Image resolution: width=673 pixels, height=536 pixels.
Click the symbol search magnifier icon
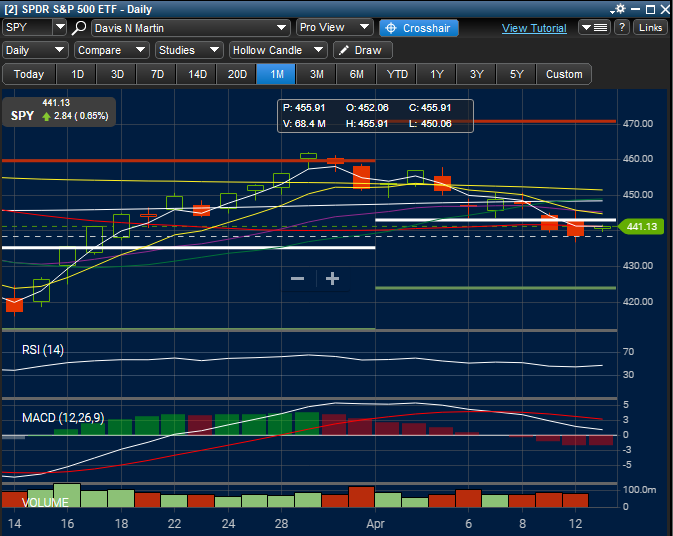point(79,28)
